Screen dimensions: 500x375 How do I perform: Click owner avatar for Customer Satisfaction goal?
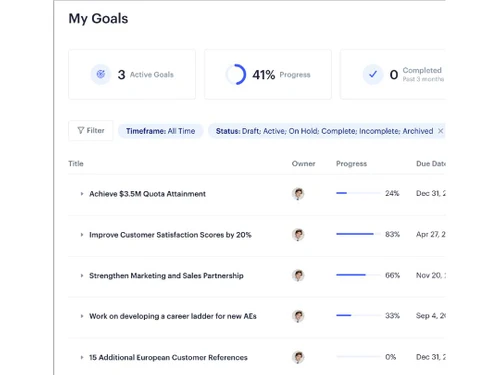pos(298,235)
